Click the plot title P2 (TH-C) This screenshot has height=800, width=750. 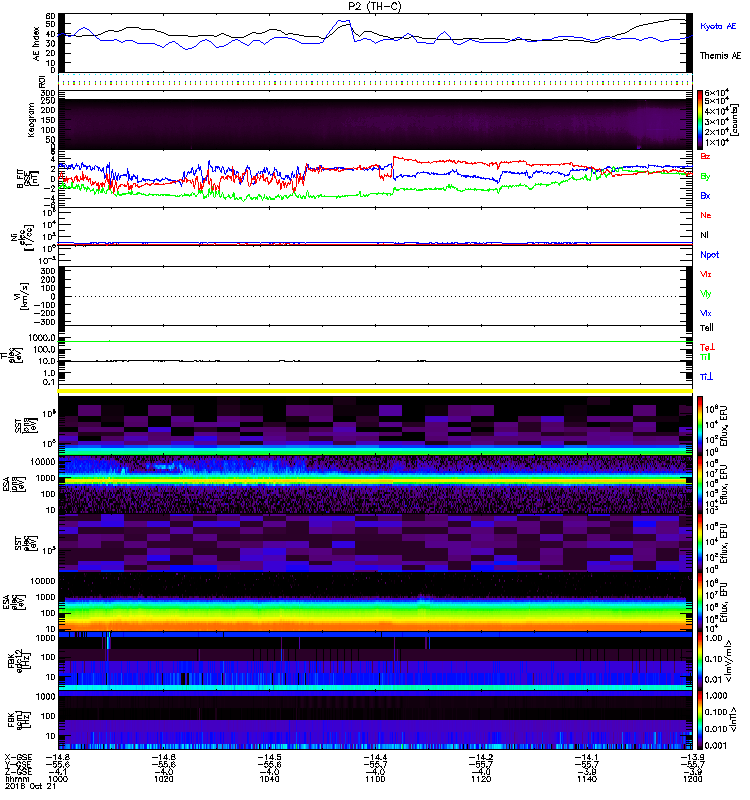pos(375,6)
